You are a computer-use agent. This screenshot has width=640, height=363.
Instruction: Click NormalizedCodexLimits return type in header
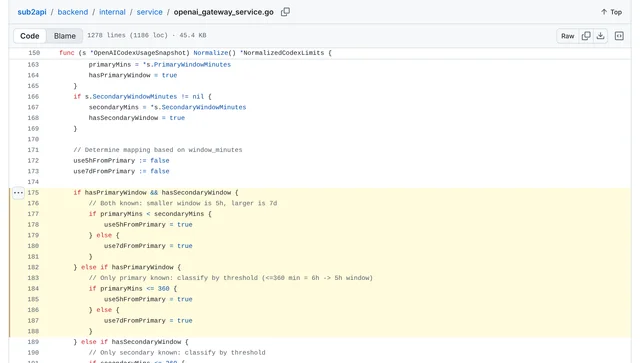(283, 53)
